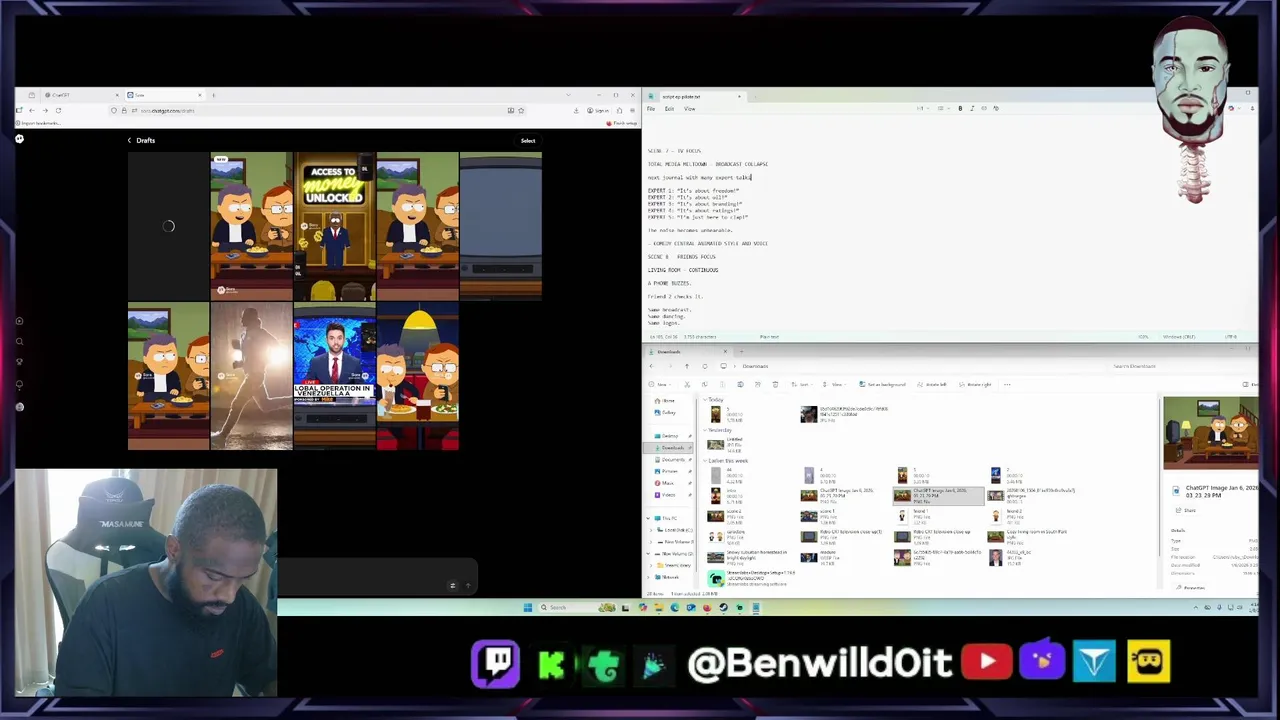Expand This PC in the navigation pane

coord(648,518)
